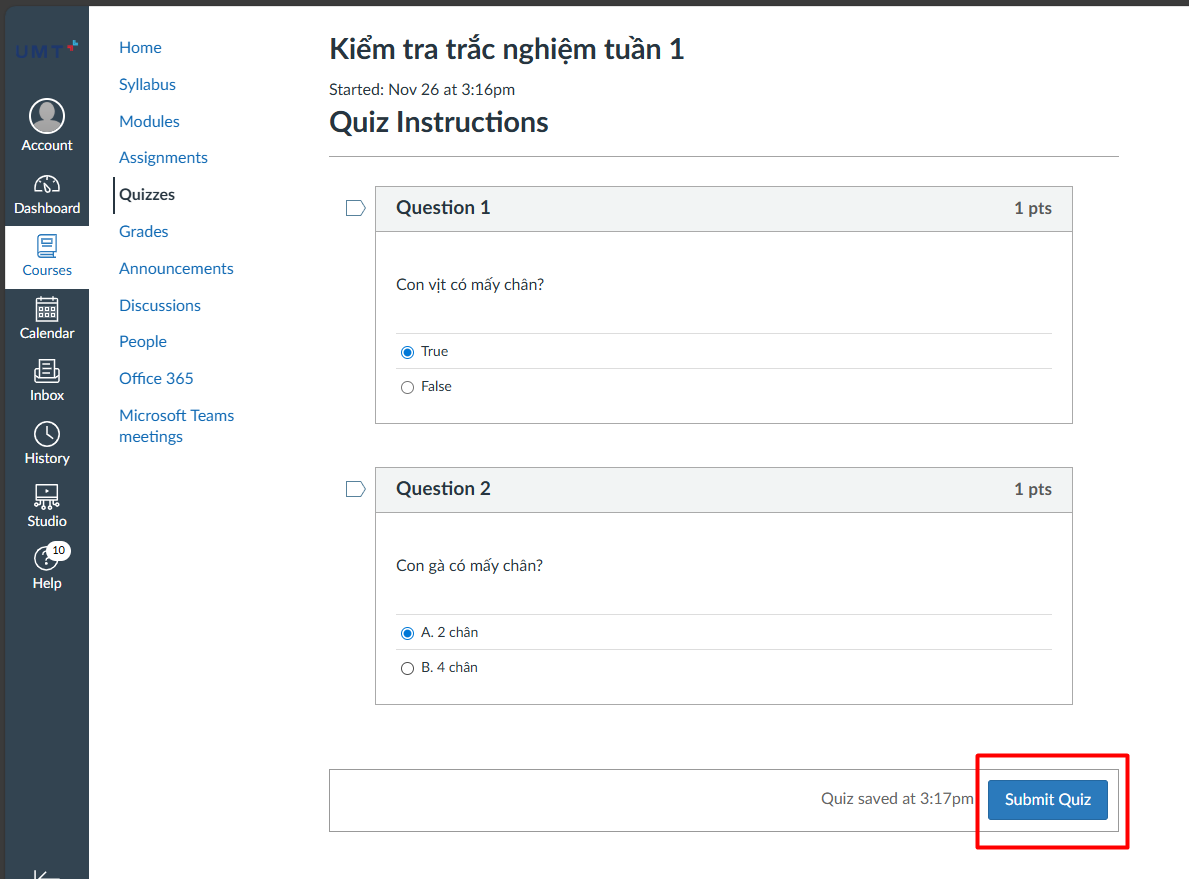Click the Submit Quiz button
Image resolution: width=1189 pixels, height=879 pixels.
(1047, 800)
